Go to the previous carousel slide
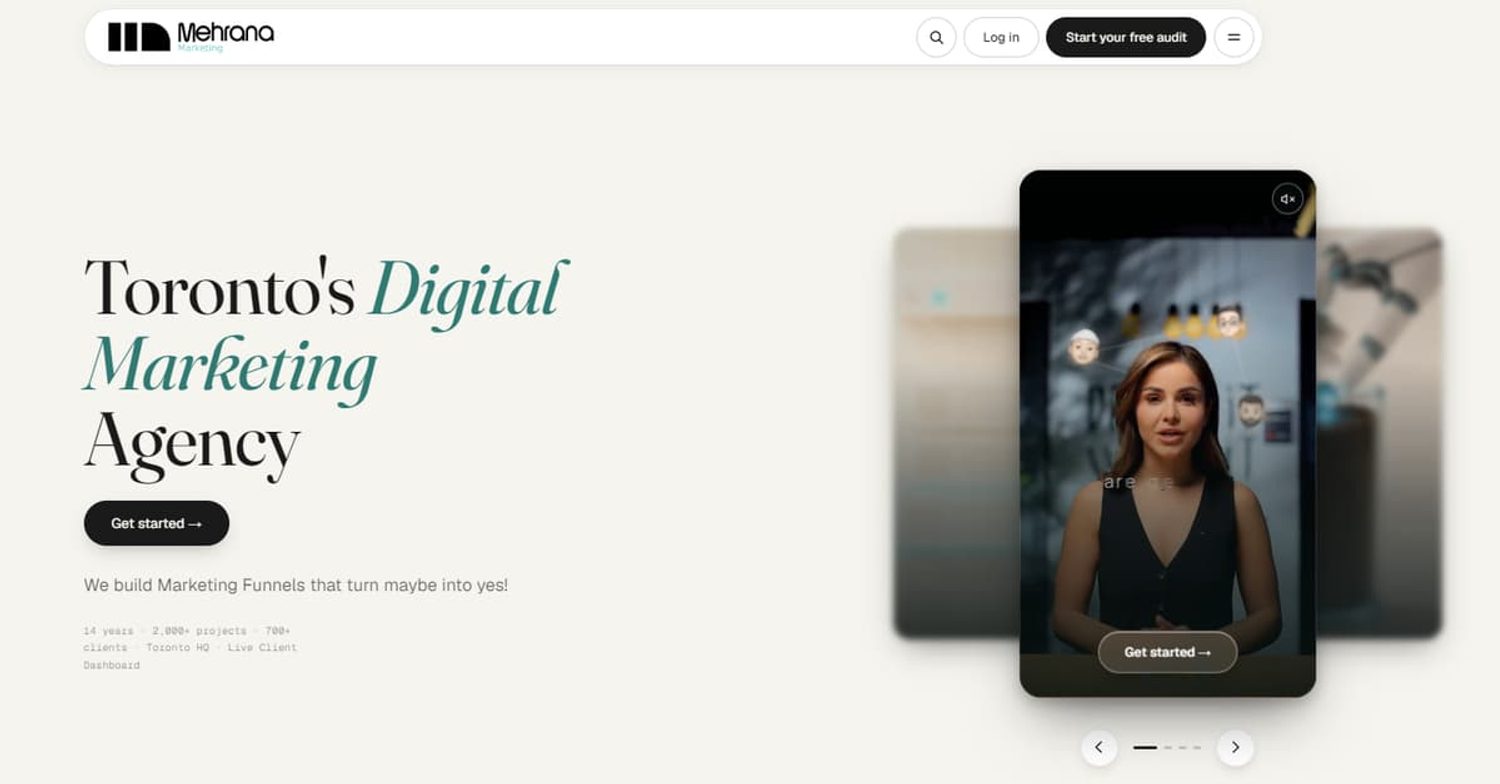This screenshot has width=1500, height=784. [1099, 747]
